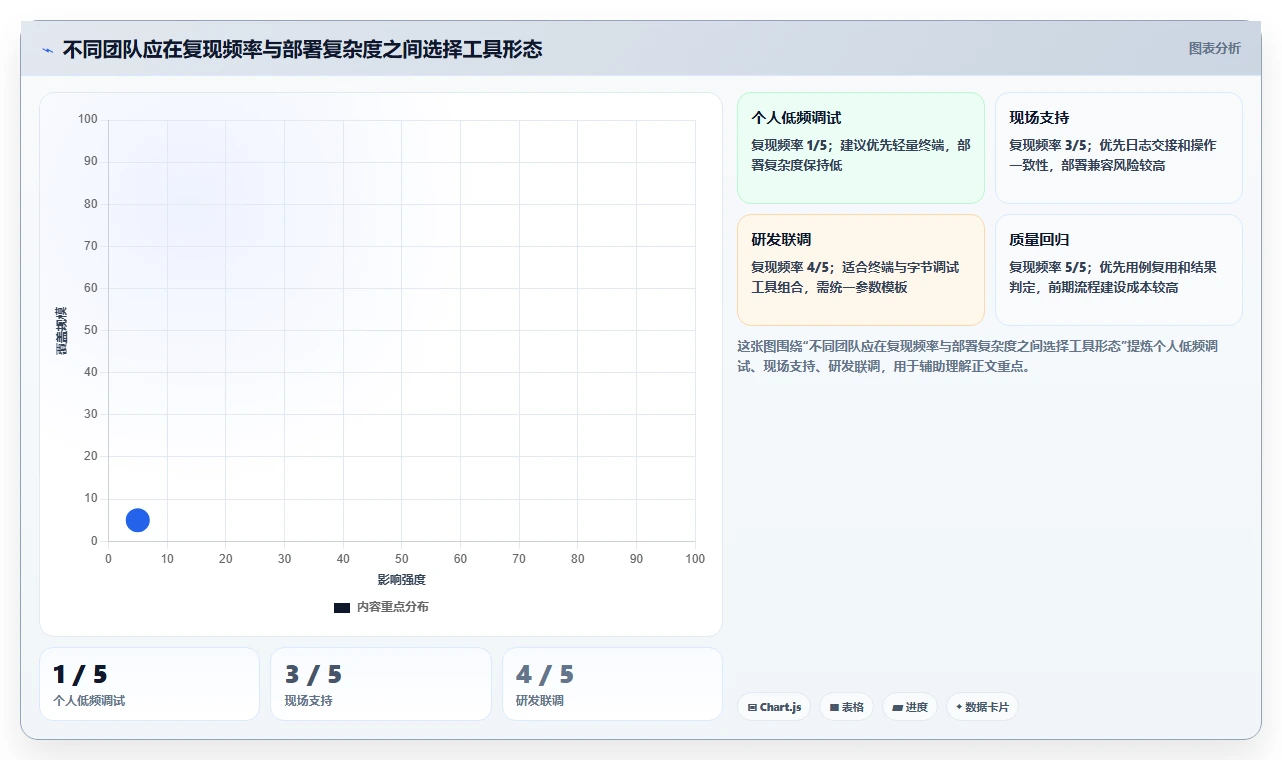
Task: Click the 数据卡片 tag chip
Action: (982, 707)
